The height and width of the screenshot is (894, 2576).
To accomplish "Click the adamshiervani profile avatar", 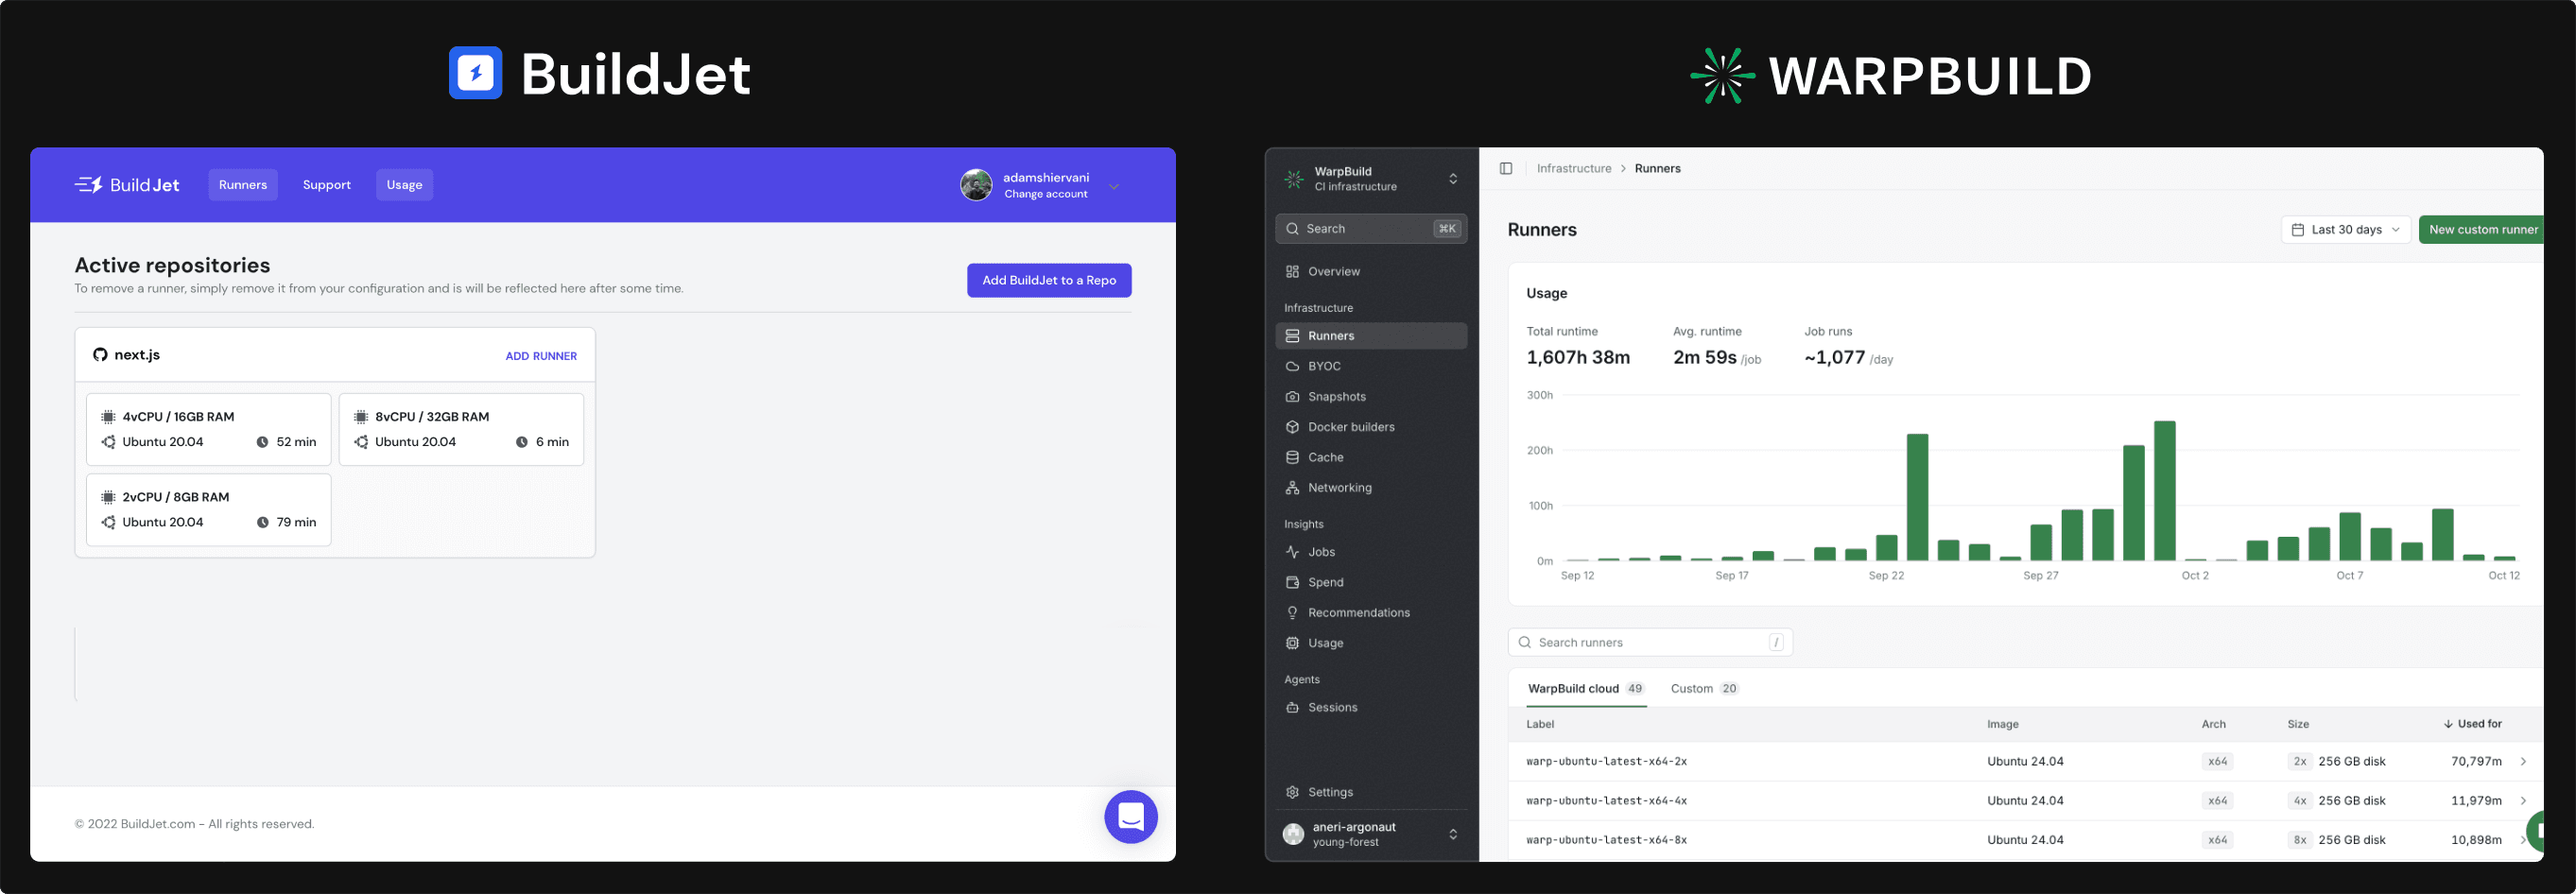I will [976, 185].
